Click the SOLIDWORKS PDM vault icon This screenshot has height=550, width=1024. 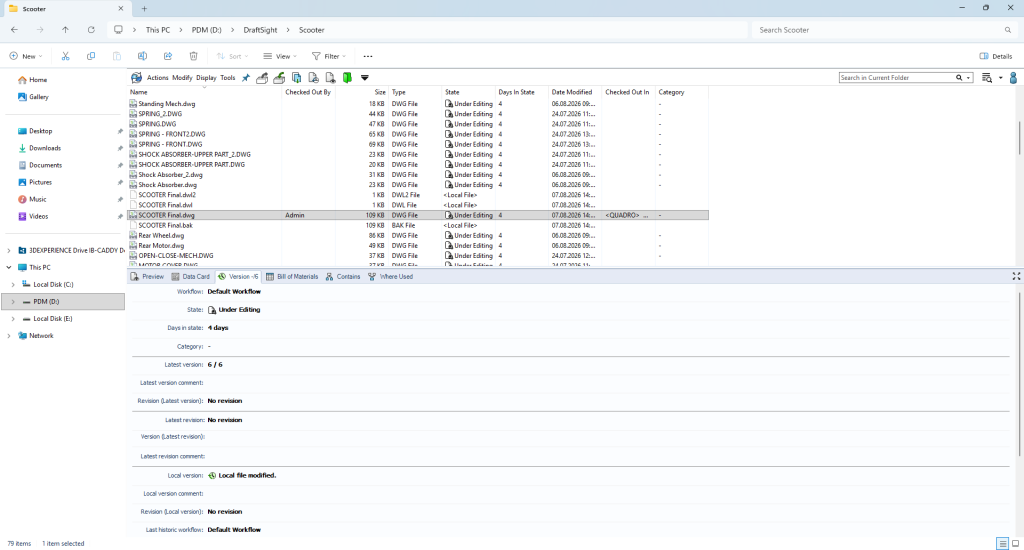point(136,78)
